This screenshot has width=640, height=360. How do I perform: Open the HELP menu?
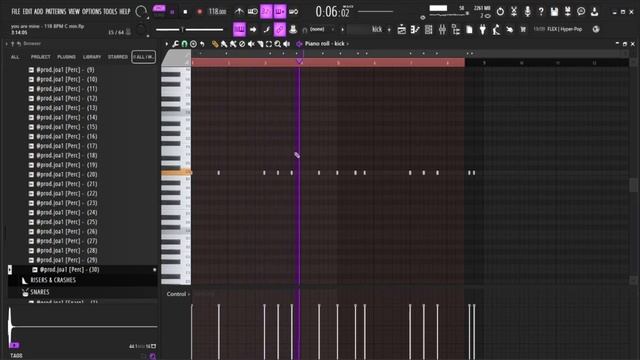point(124,11)
